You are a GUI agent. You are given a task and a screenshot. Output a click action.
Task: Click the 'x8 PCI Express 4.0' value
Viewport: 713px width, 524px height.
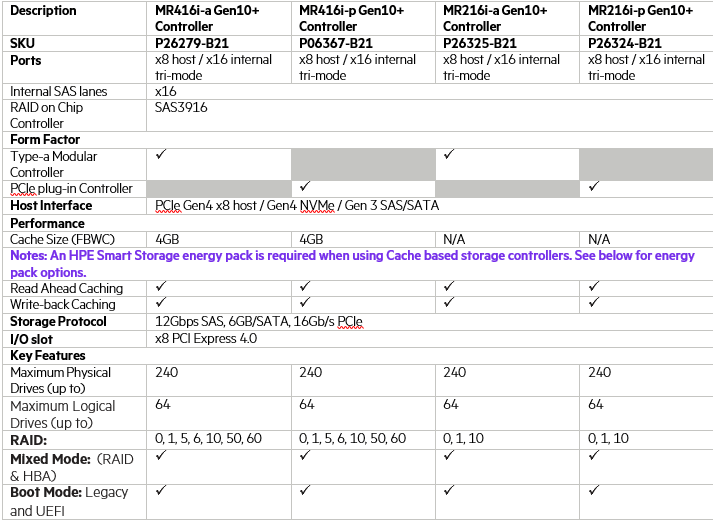(x=206, y=338)
